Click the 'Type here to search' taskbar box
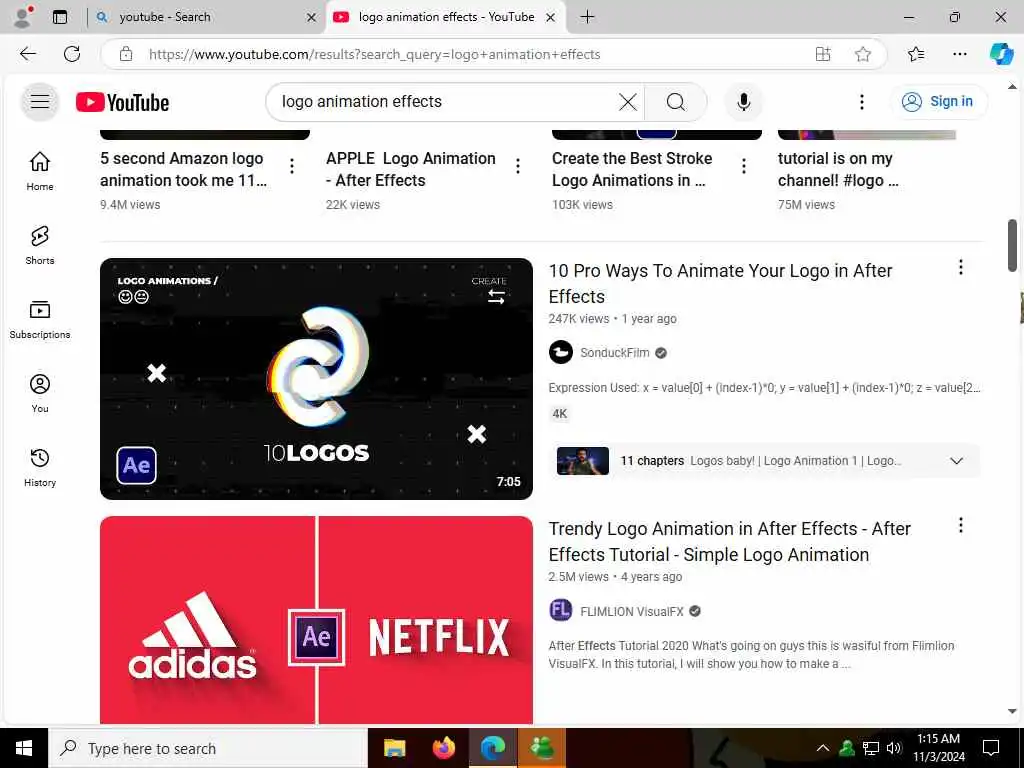This screenshot has height=768, width=1024. pyautogui.click(x=208, y=748)
